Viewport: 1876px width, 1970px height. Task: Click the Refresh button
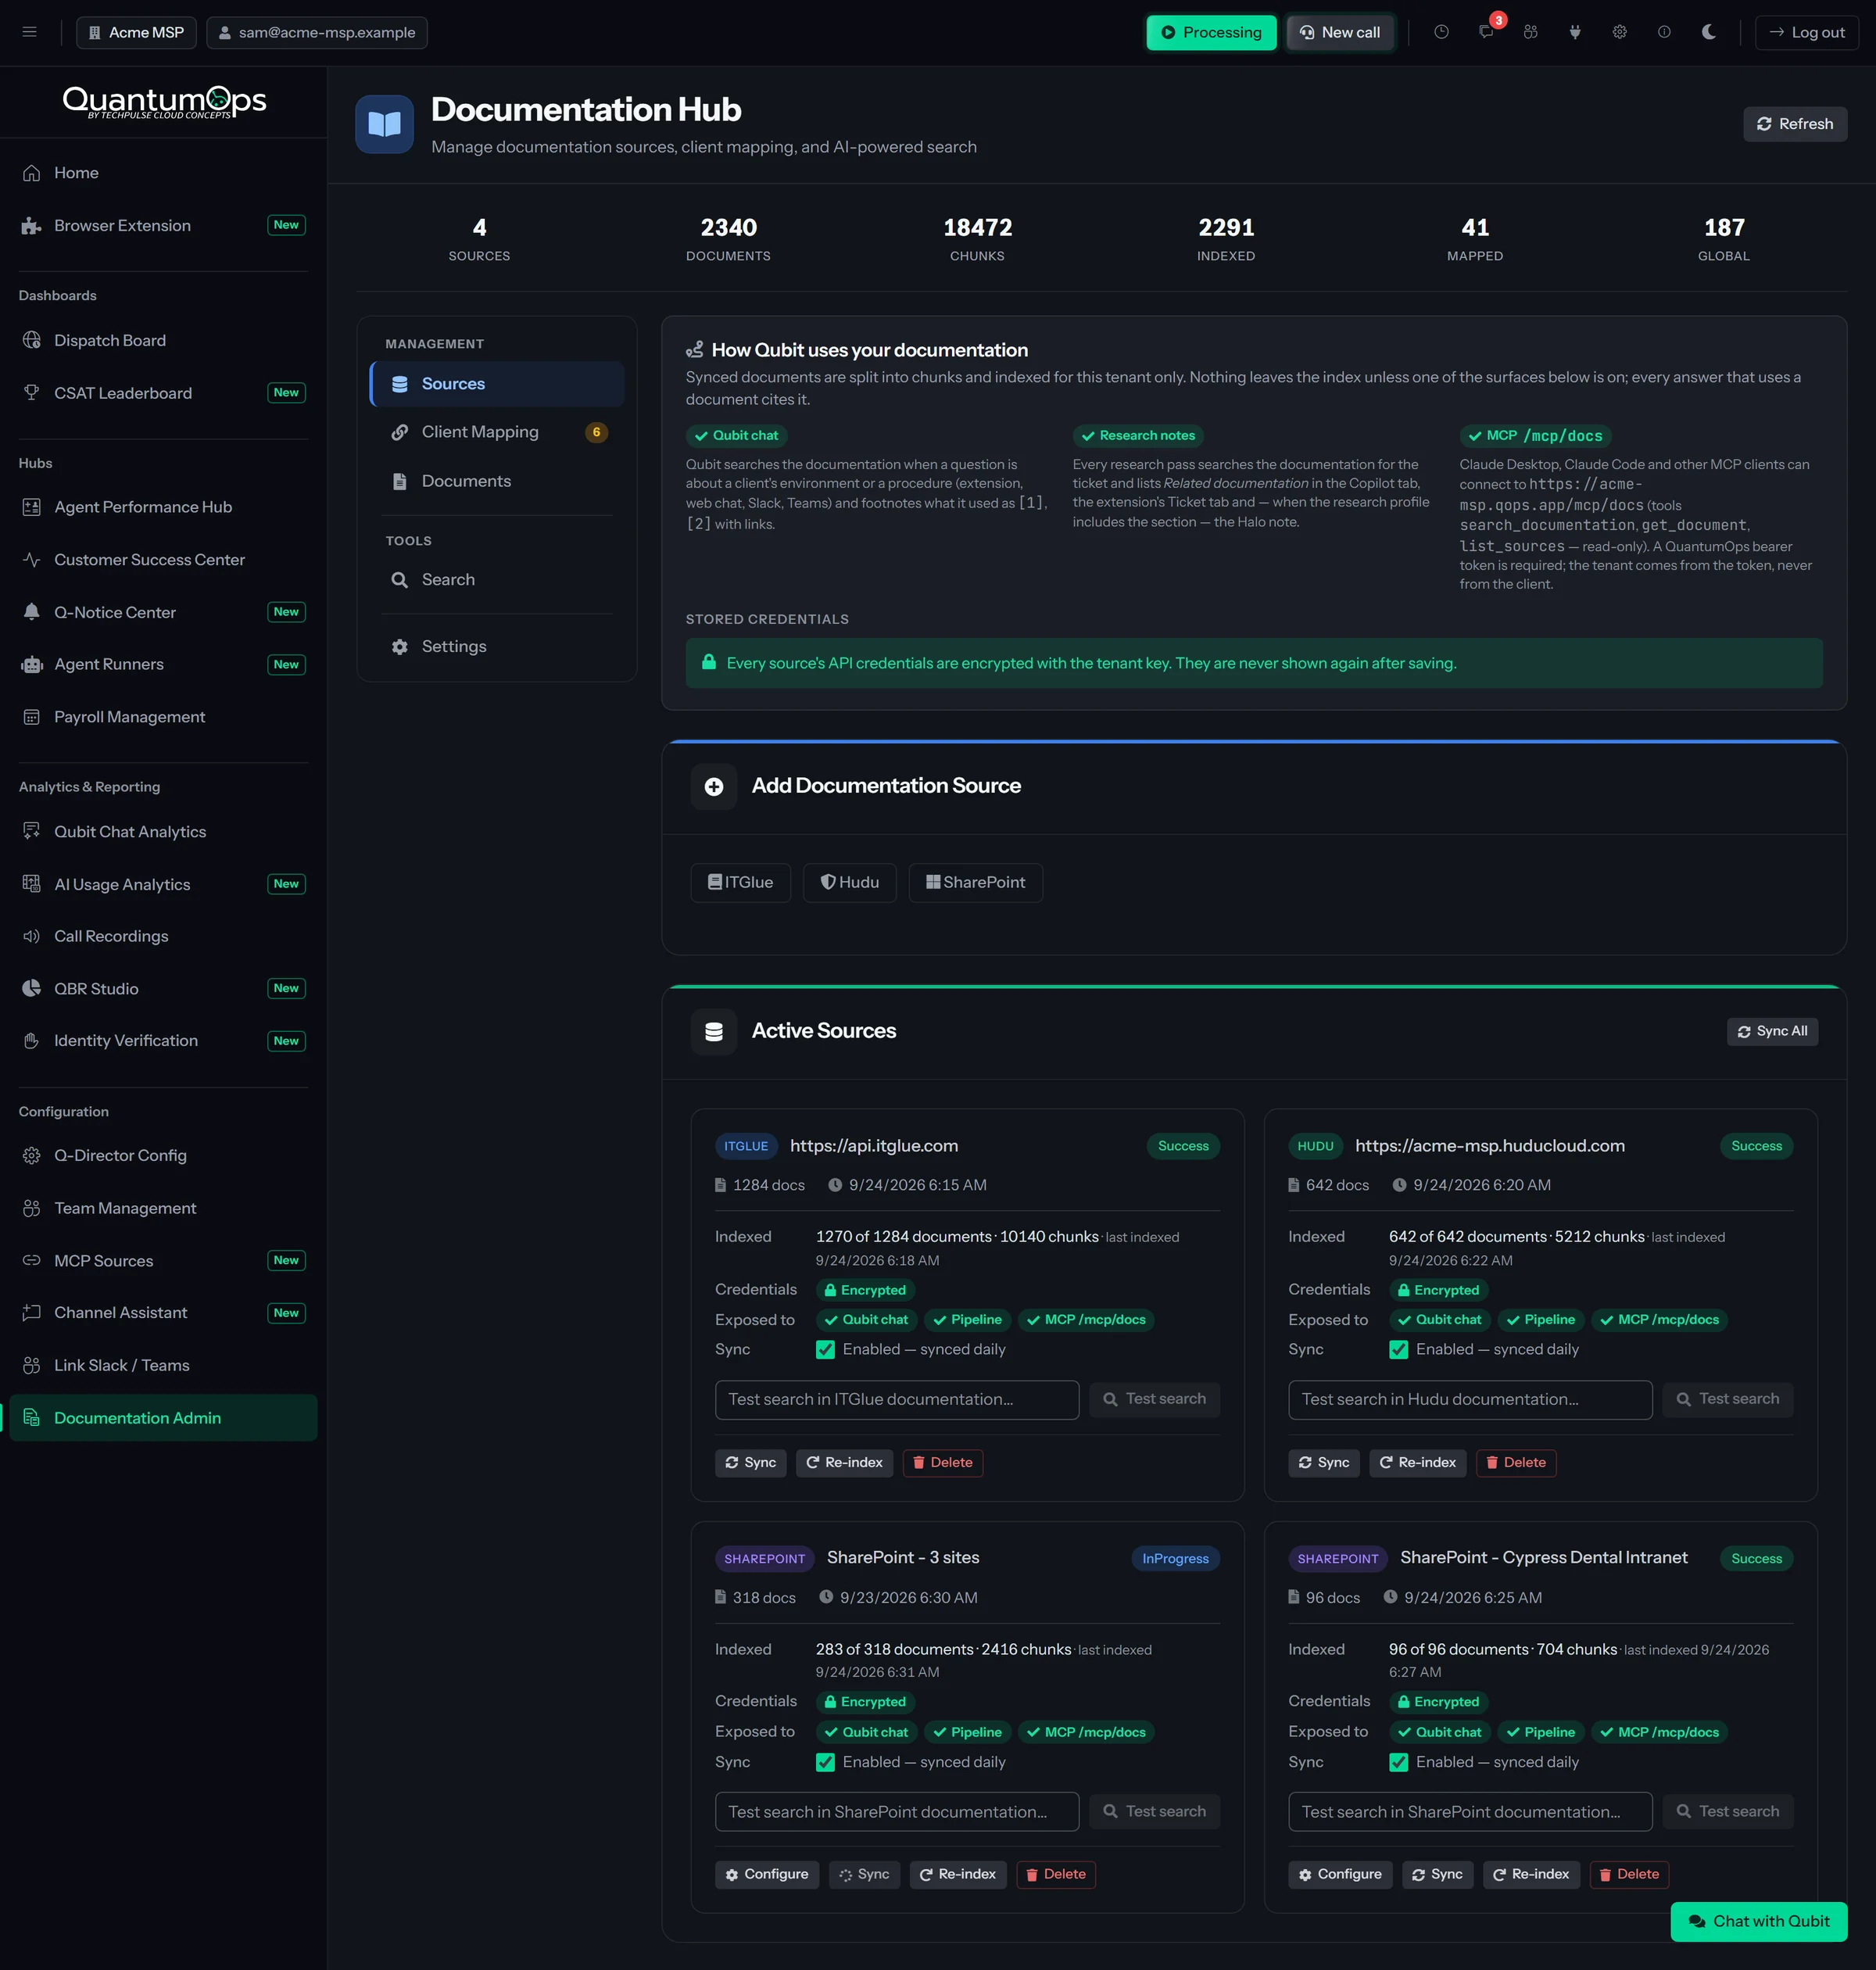pos(1795,124)
